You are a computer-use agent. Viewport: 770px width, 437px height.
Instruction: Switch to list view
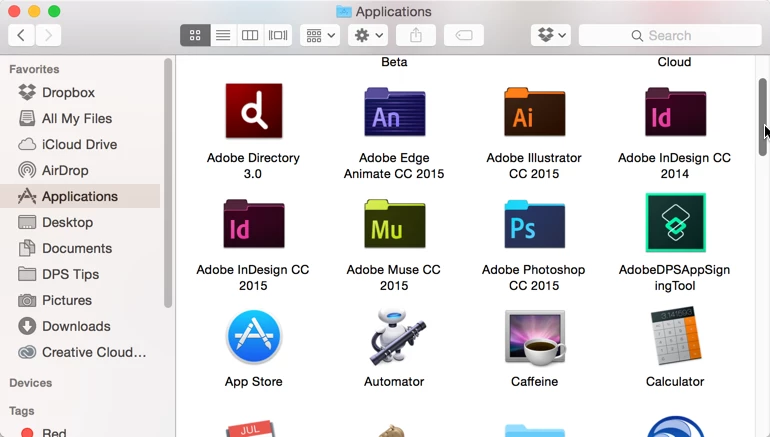tap(223, 35)
